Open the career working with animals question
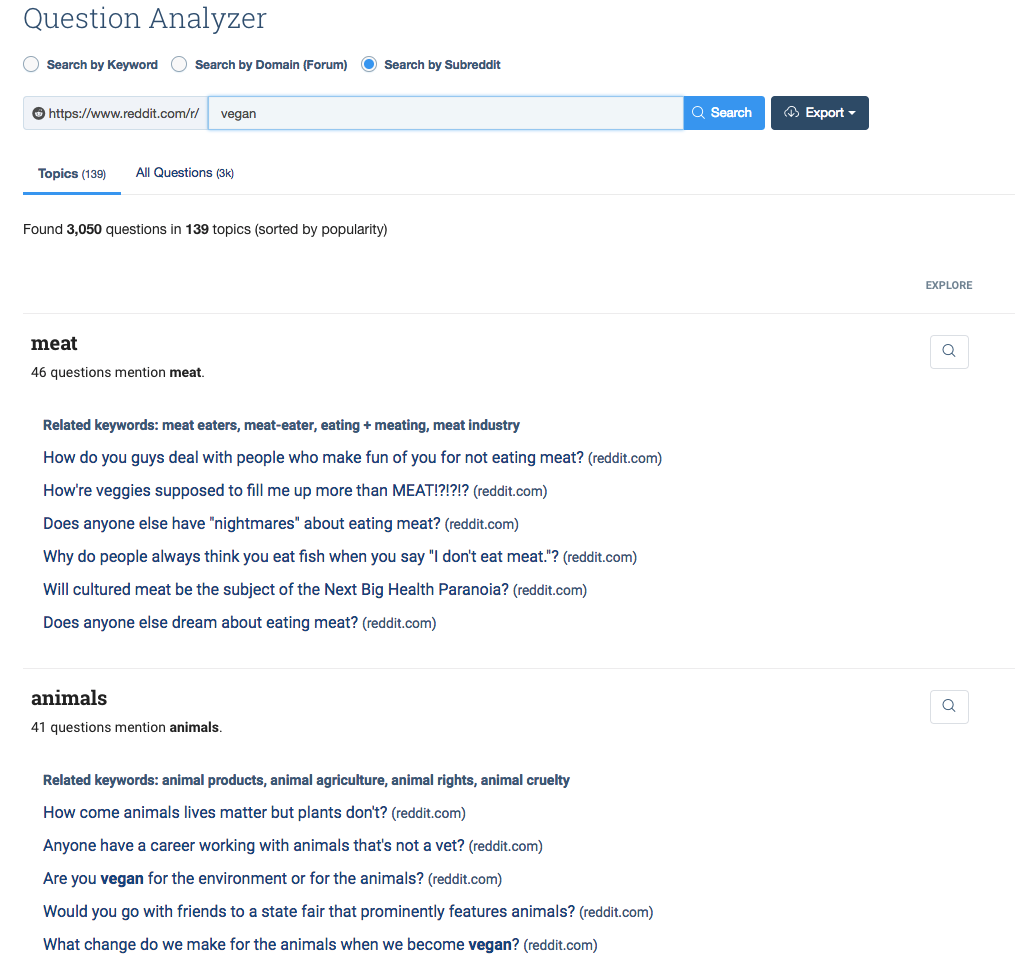 pyautogui.click(x=253, y=846)
